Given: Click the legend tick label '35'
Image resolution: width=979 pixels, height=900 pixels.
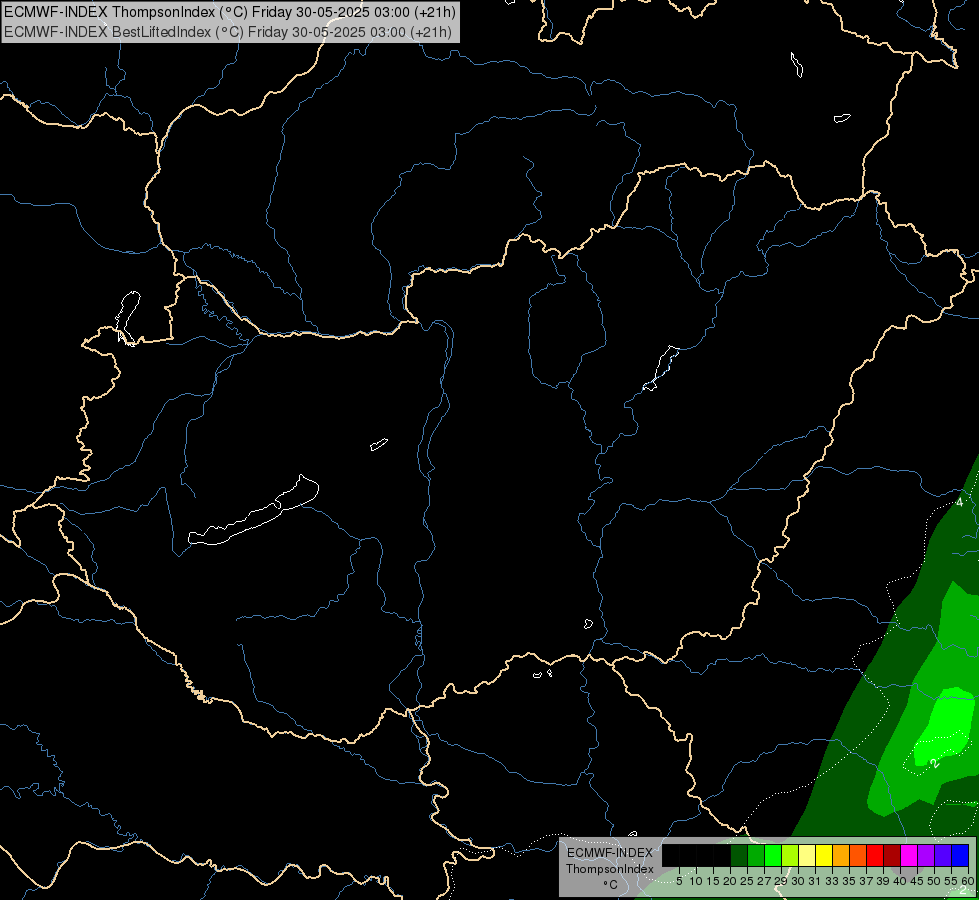Looking at the screenshot, I should [849, 881].
